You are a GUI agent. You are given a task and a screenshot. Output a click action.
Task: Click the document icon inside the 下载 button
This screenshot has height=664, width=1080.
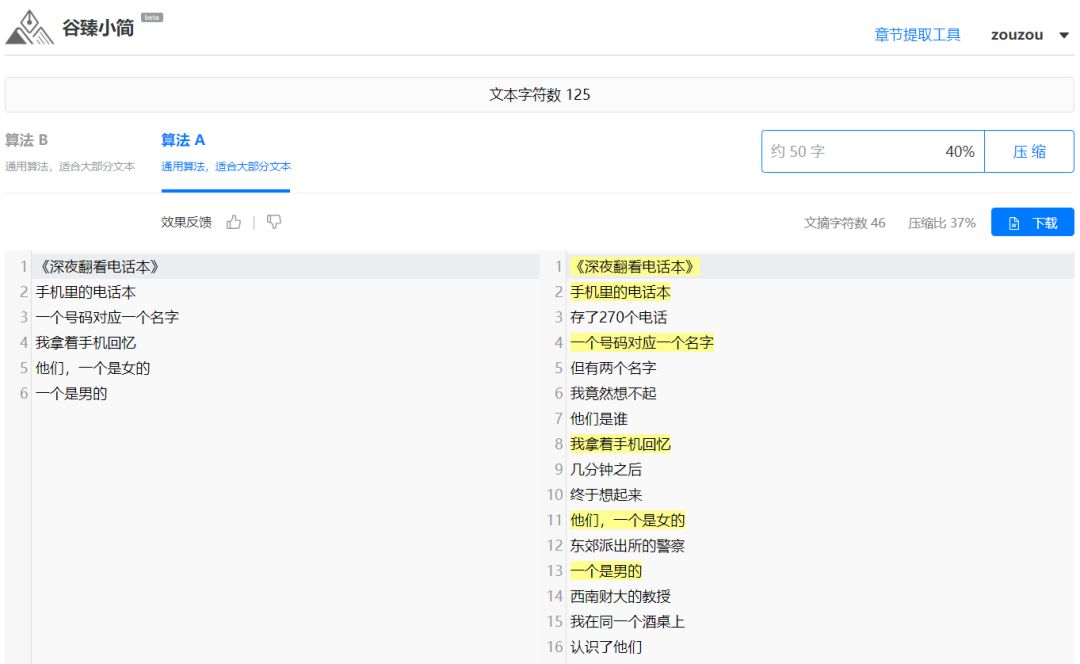point(1013,223)
